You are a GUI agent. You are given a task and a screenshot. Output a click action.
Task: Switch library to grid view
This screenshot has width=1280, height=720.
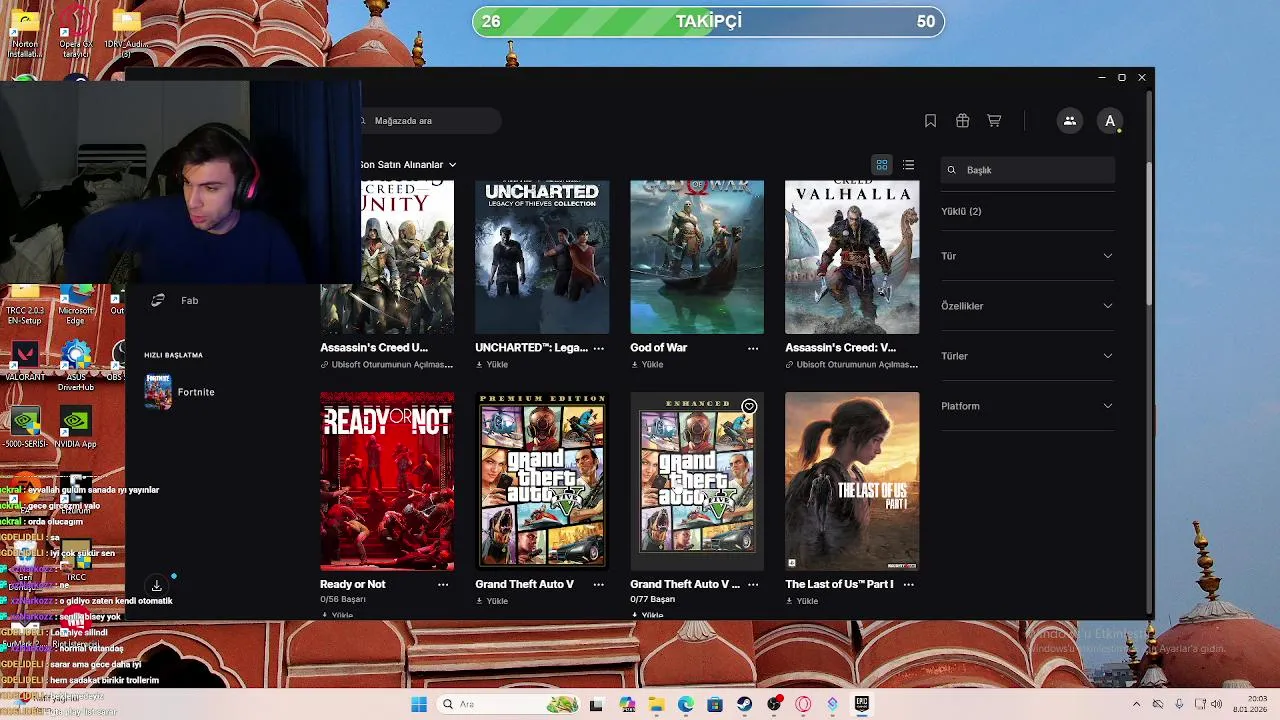point(882,165)
